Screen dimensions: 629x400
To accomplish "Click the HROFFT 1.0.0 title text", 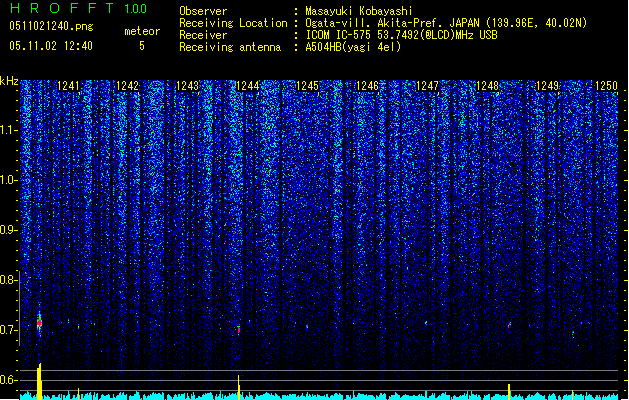I will [x=79, y=8].
